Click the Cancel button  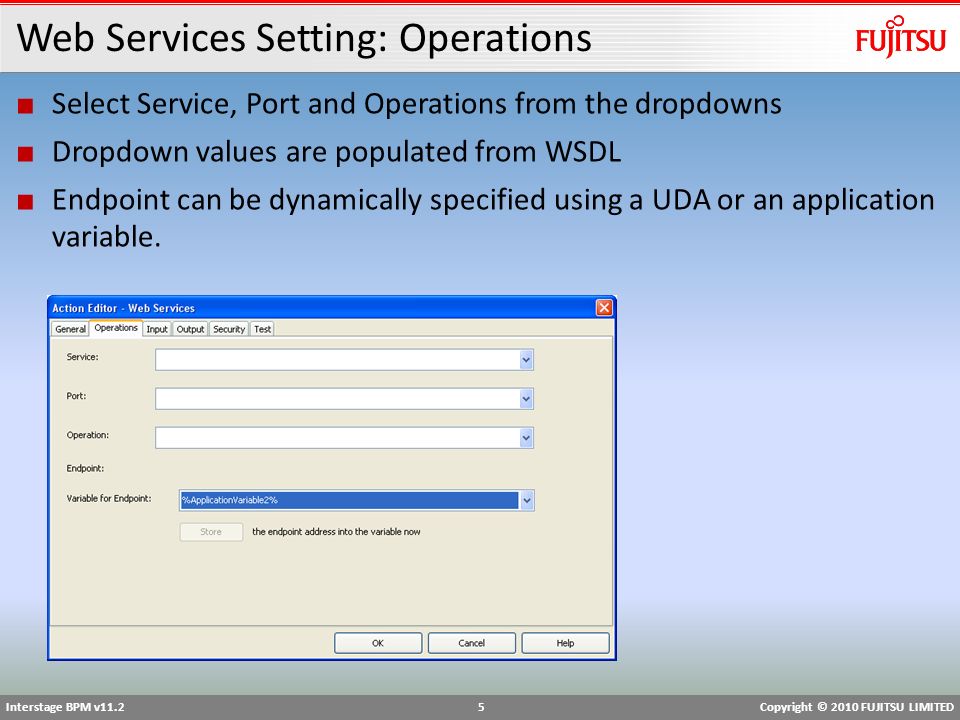(x=471, y=643)
